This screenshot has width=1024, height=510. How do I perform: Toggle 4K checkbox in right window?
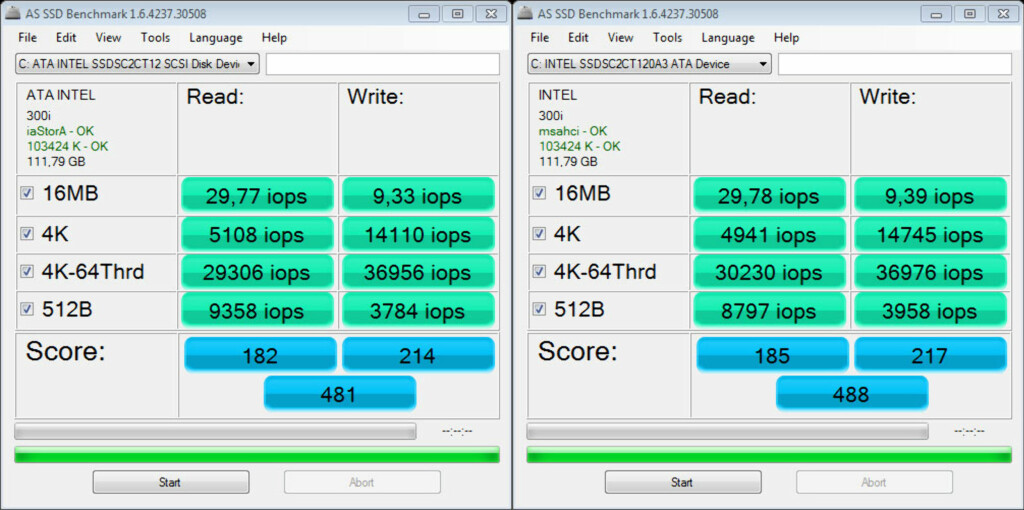(x=539, y=234)
